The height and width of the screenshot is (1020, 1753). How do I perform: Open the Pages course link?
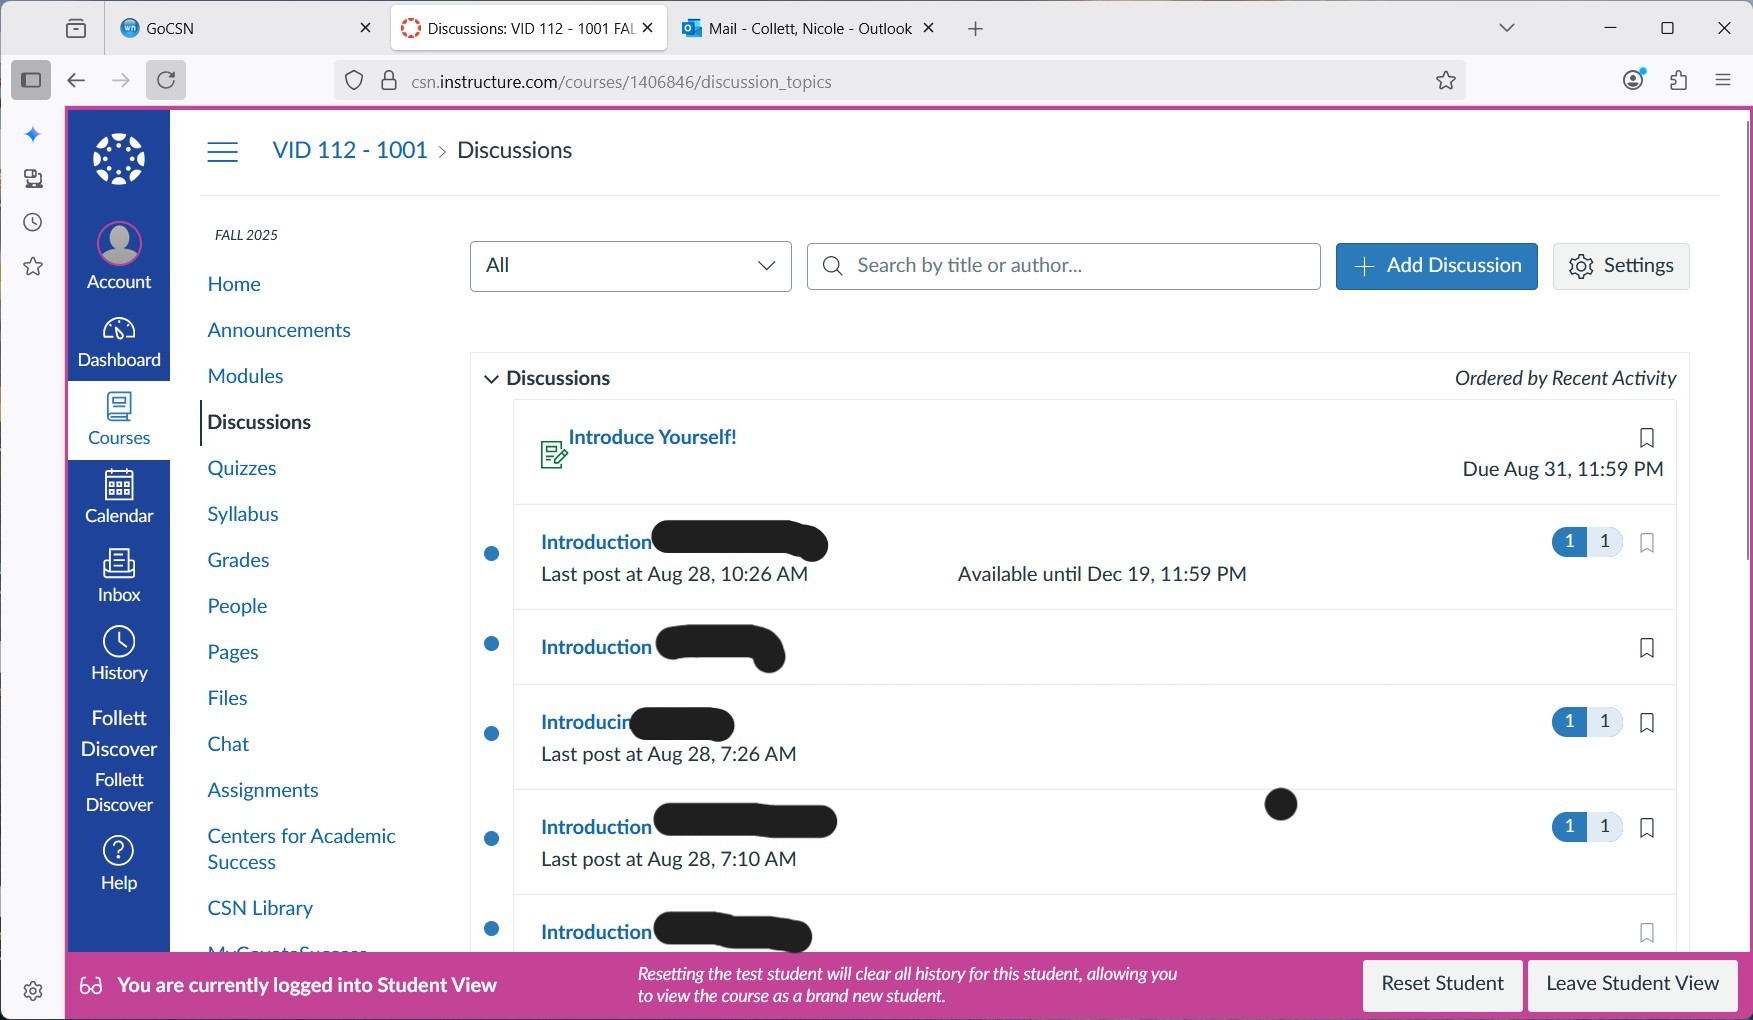tap(233, 652)
